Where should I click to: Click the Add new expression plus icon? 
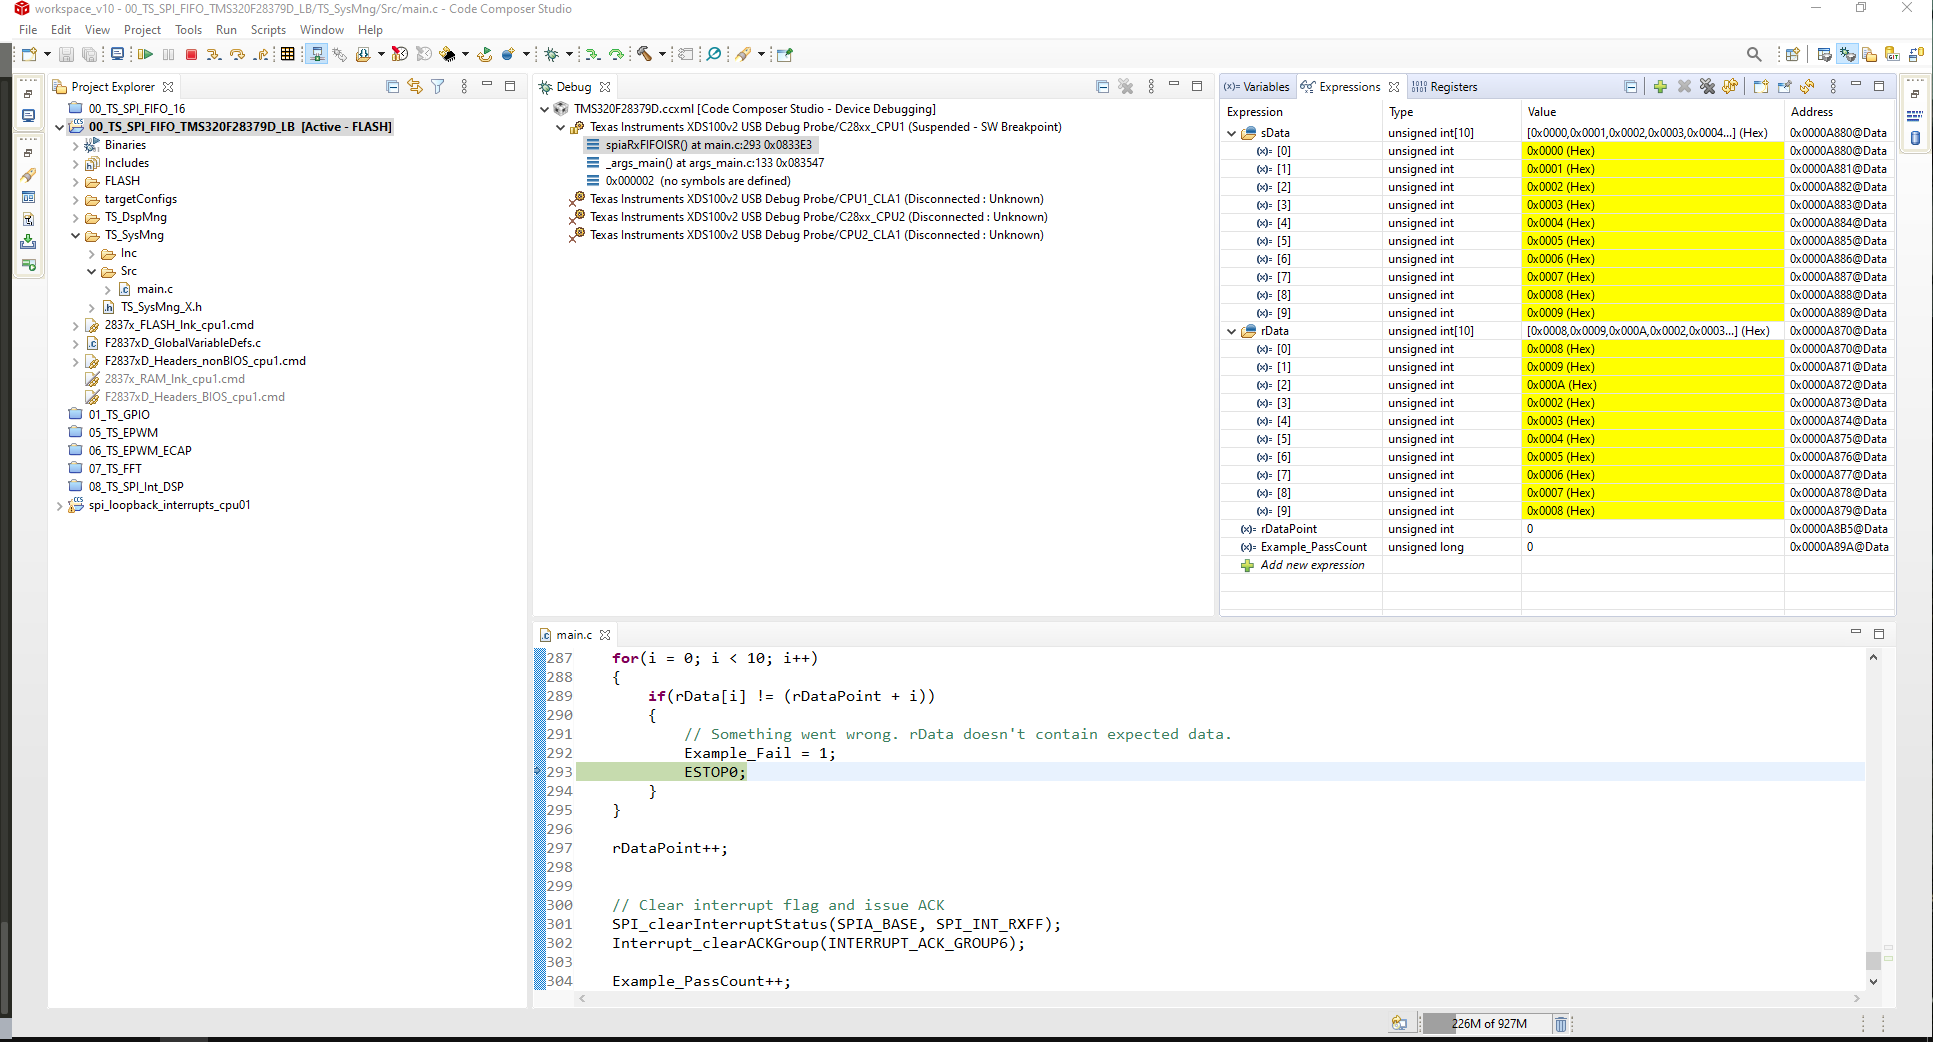[x=1661, y=87]
